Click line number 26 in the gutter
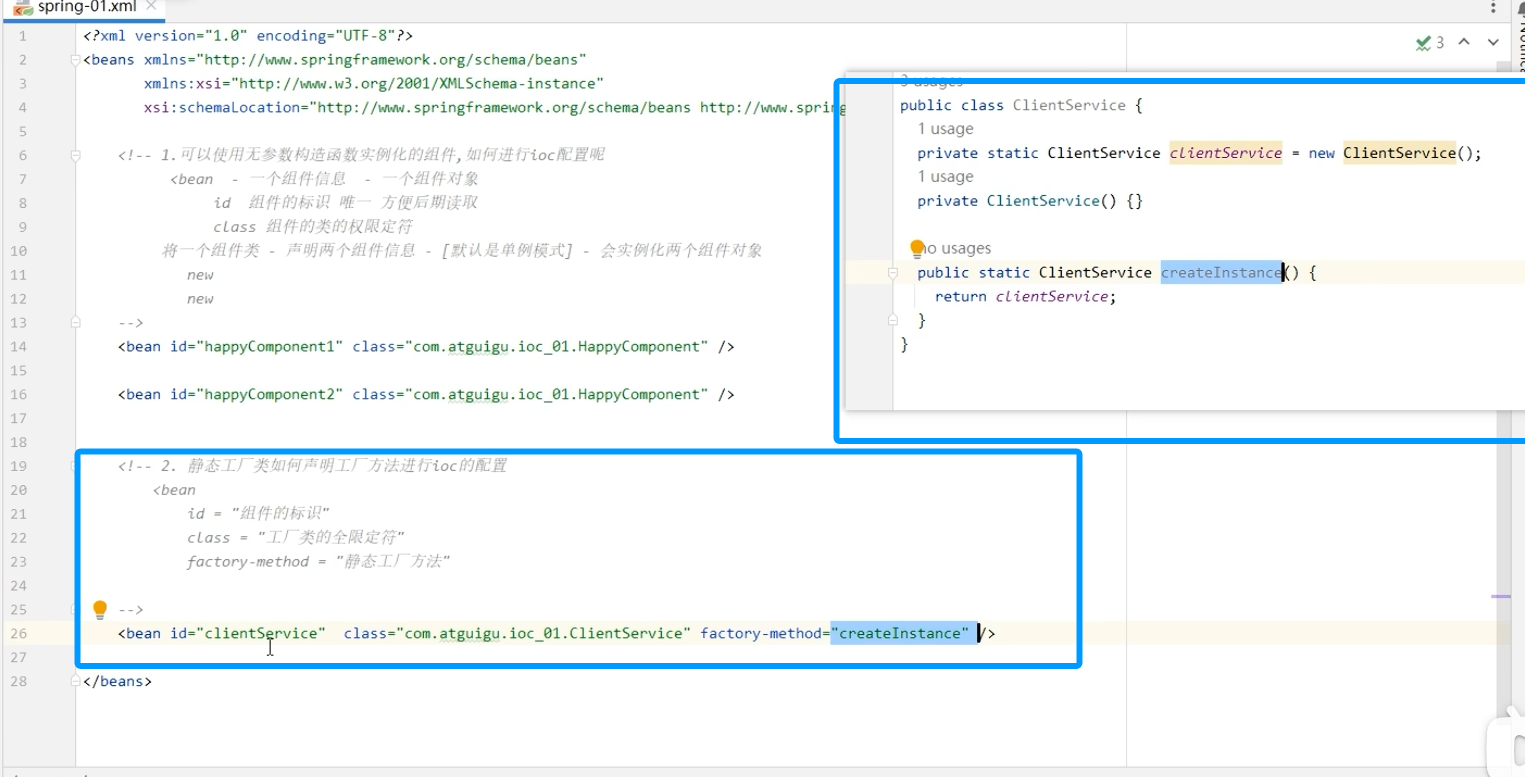Viewport: 1525px width, 777px height. tap(20, 634)
